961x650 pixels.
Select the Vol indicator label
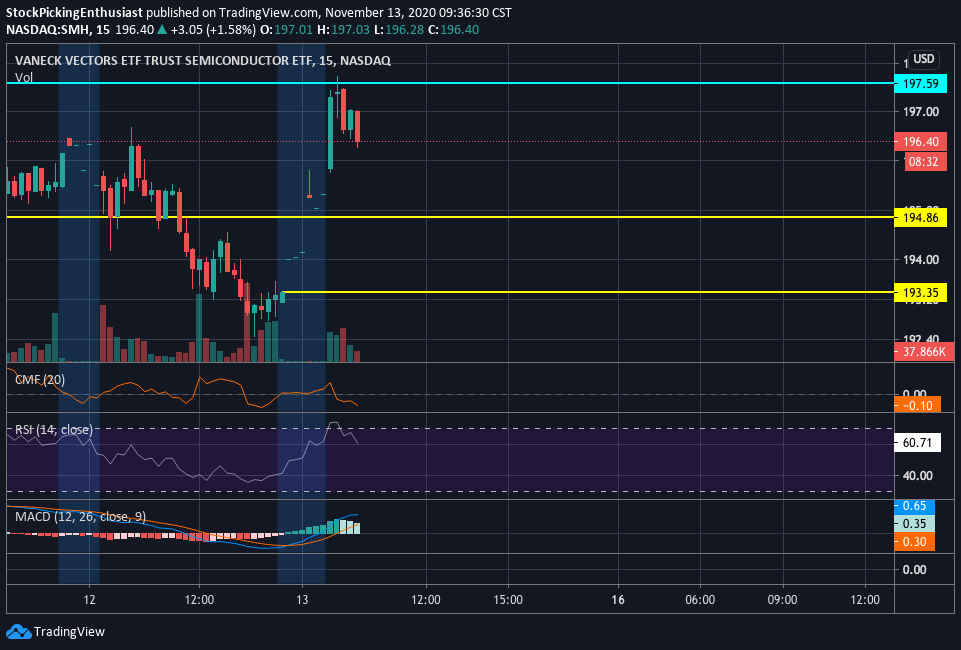point(24,77)
